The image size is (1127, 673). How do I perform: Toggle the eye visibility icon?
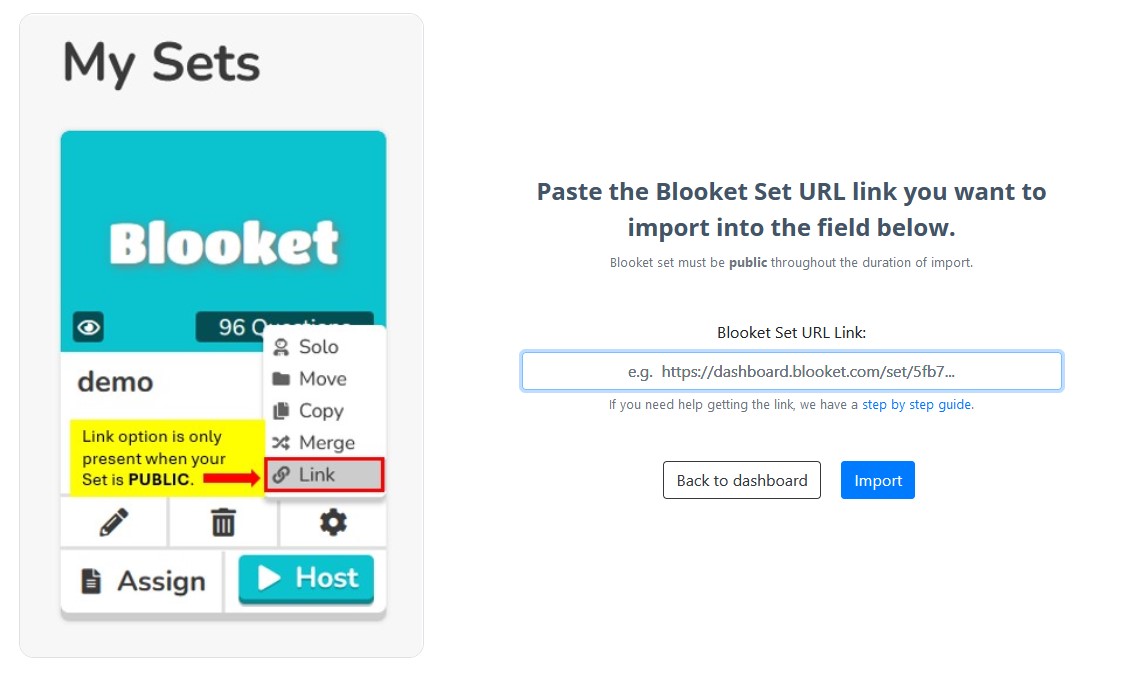tap(88, 327)
